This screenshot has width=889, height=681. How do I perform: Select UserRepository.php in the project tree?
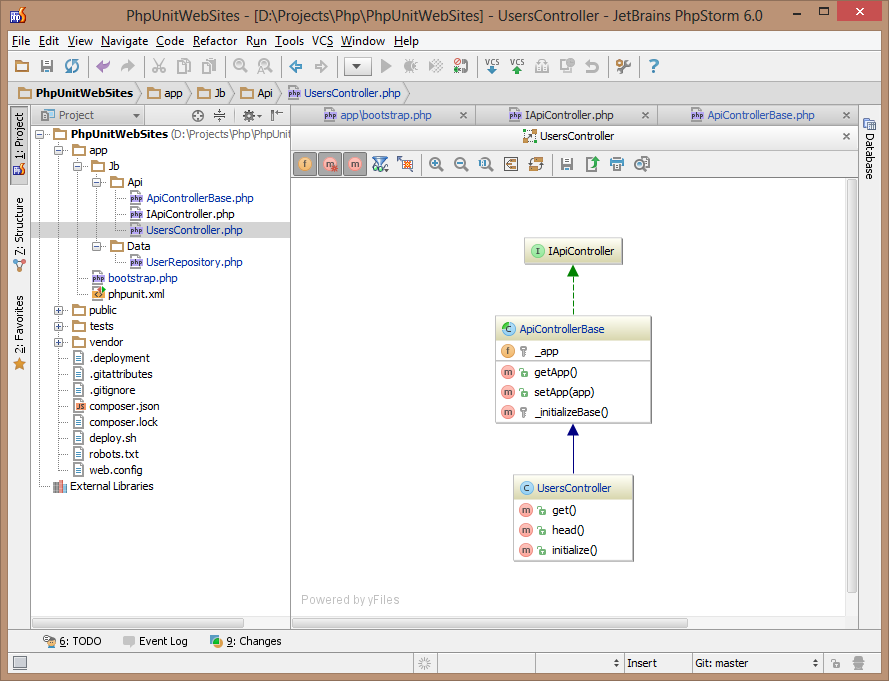click(194, 262)
